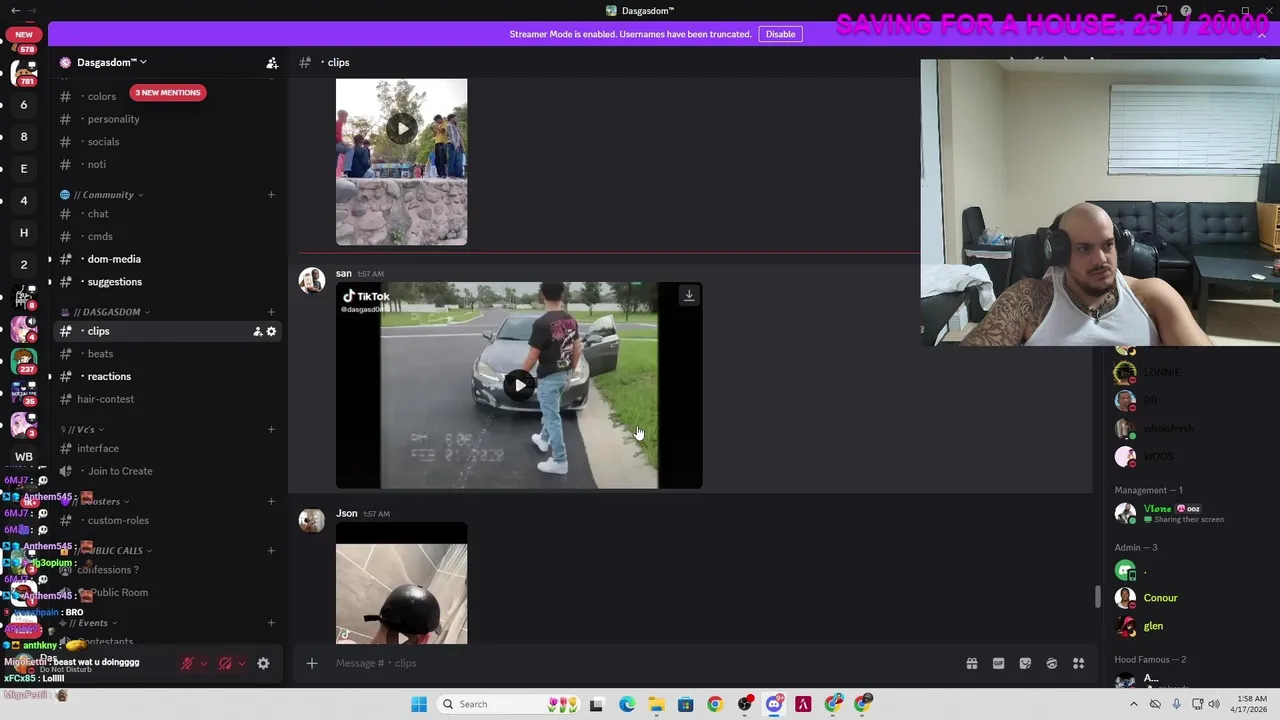The image size is (1280, 720).
Task: Open san's profile avatar
Action: (312, 281)
